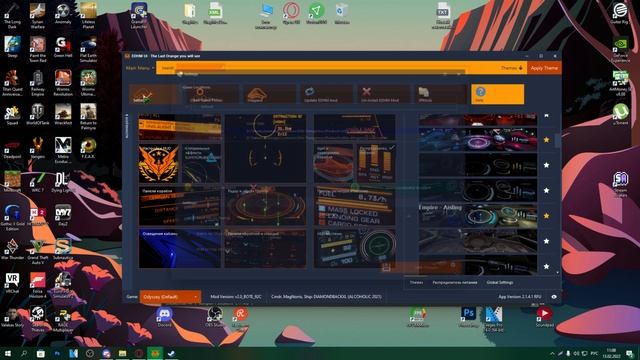The image size is (640, 360).
Task: Select the orange bar-chart distributor tile
Action: [376, 163]
